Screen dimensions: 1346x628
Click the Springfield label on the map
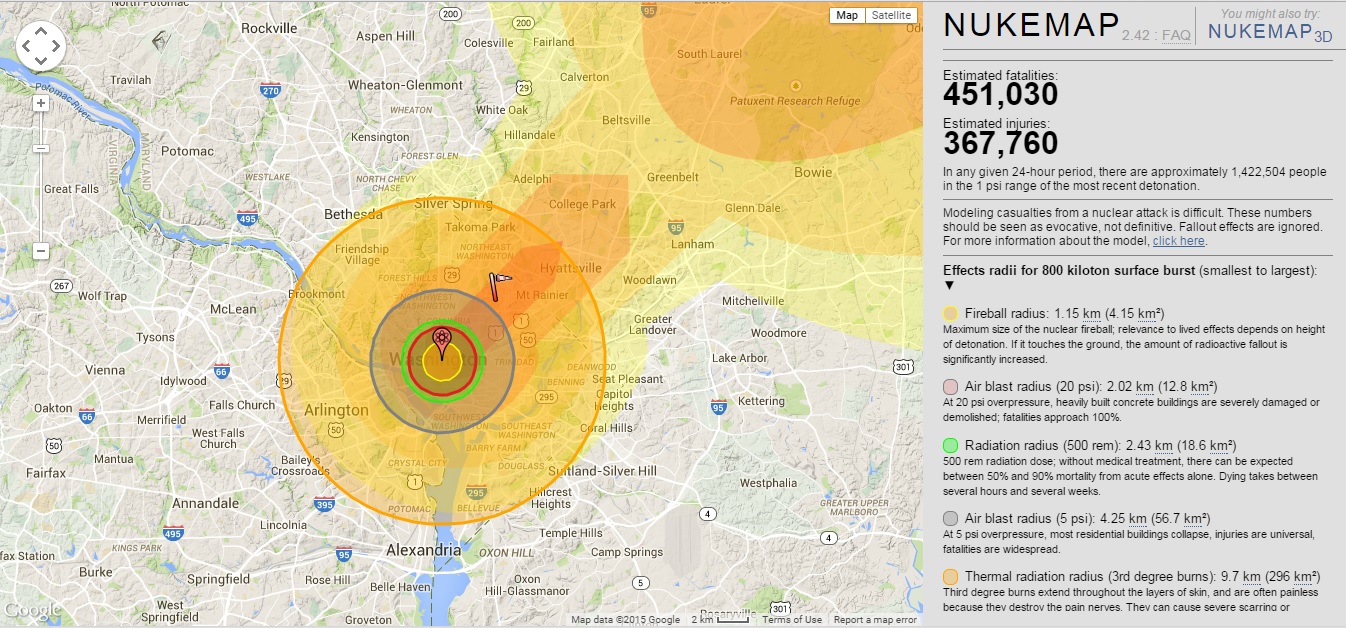click(x=218, y=579)
